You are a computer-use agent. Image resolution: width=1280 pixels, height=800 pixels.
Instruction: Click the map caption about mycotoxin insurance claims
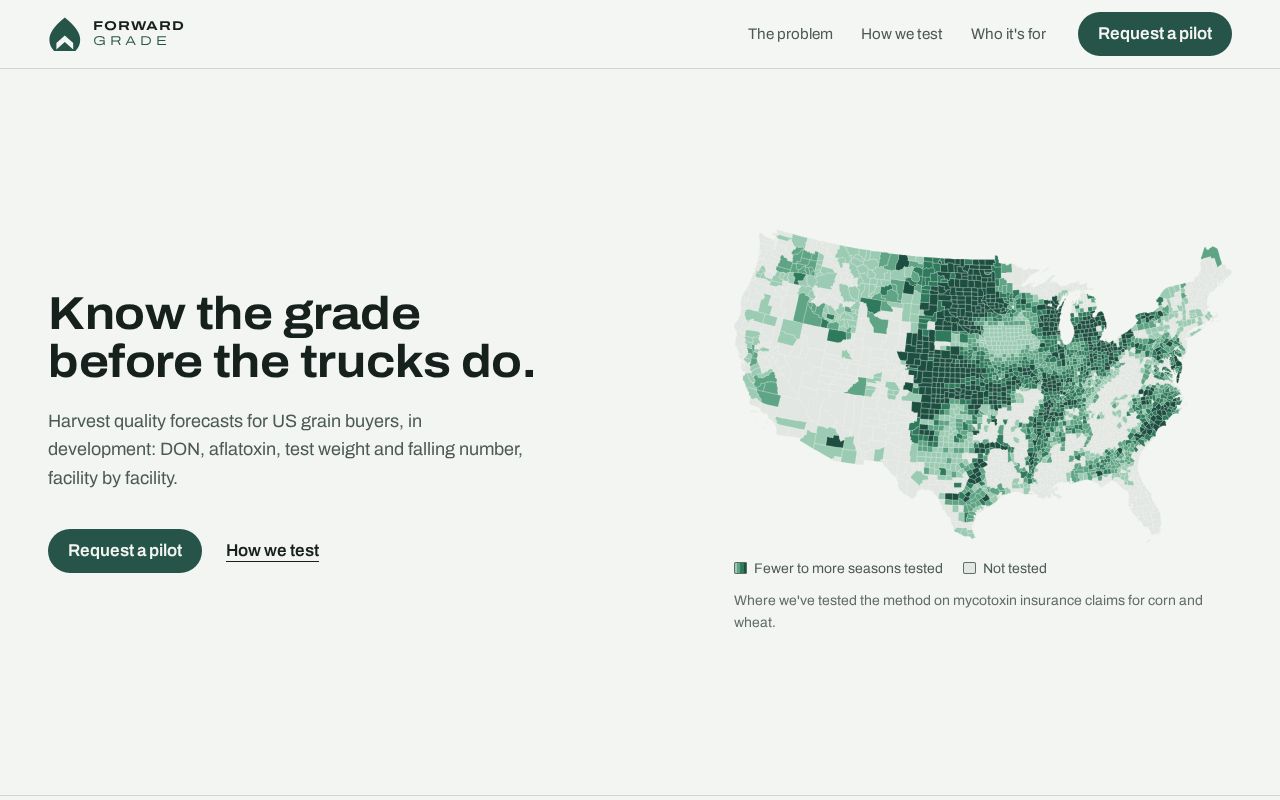coord(968,611)
